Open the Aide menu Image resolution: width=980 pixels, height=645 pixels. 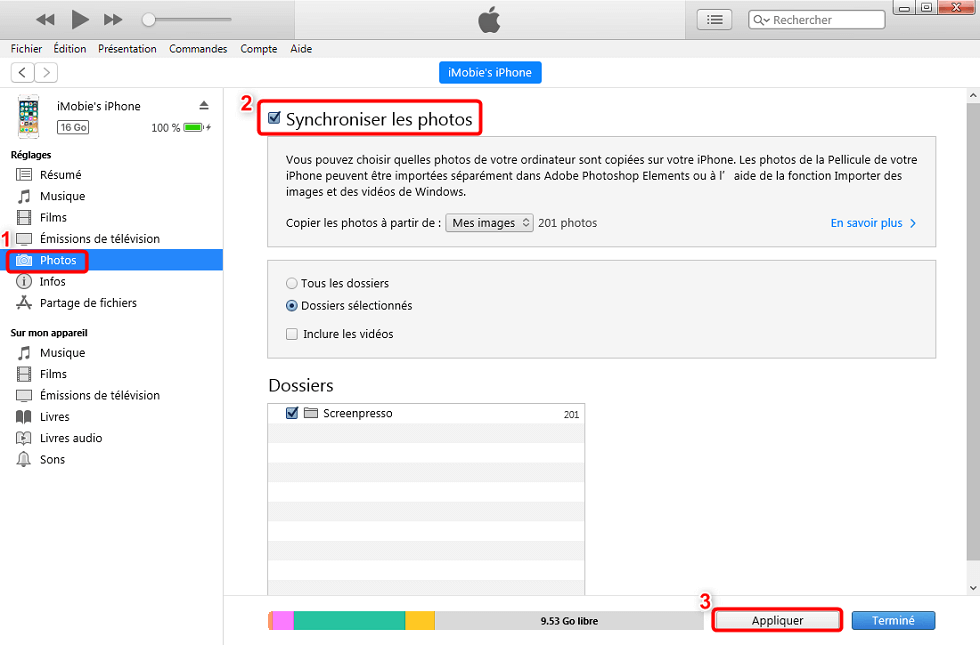coord(301,49)
